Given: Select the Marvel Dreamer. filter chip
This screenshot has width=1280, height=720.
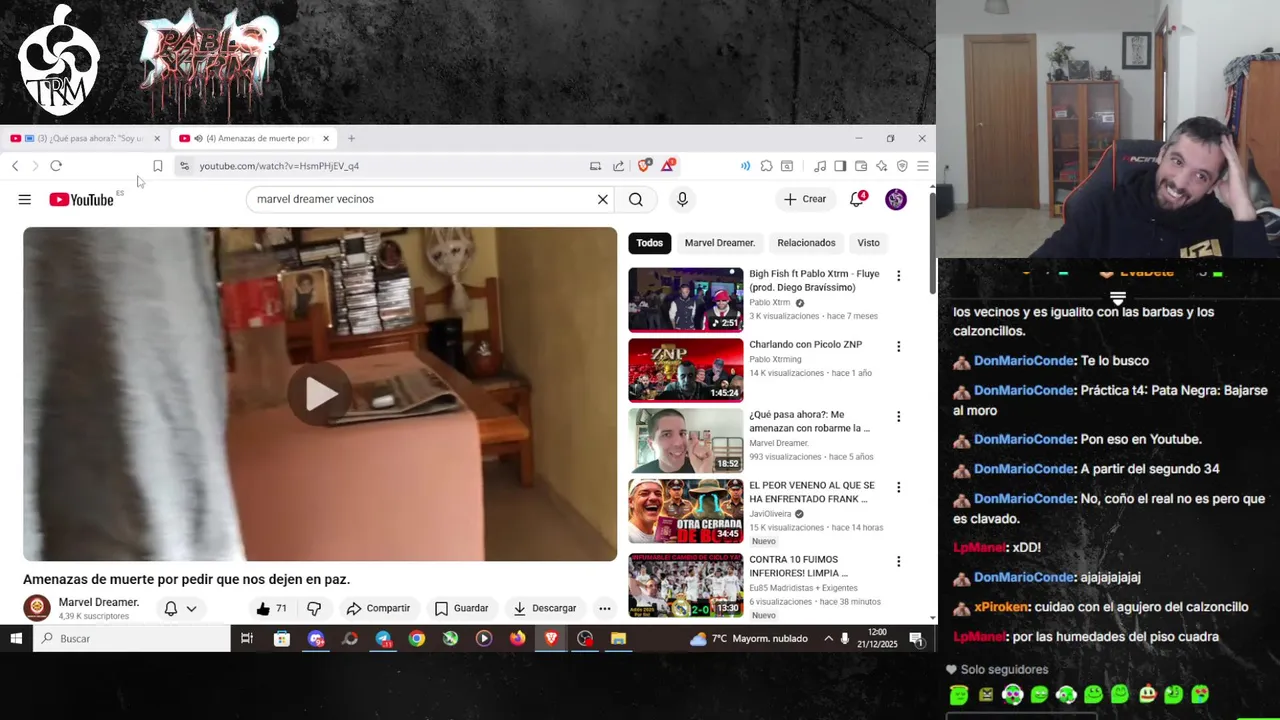Looking at the screenshot, I should click(720, 243).
